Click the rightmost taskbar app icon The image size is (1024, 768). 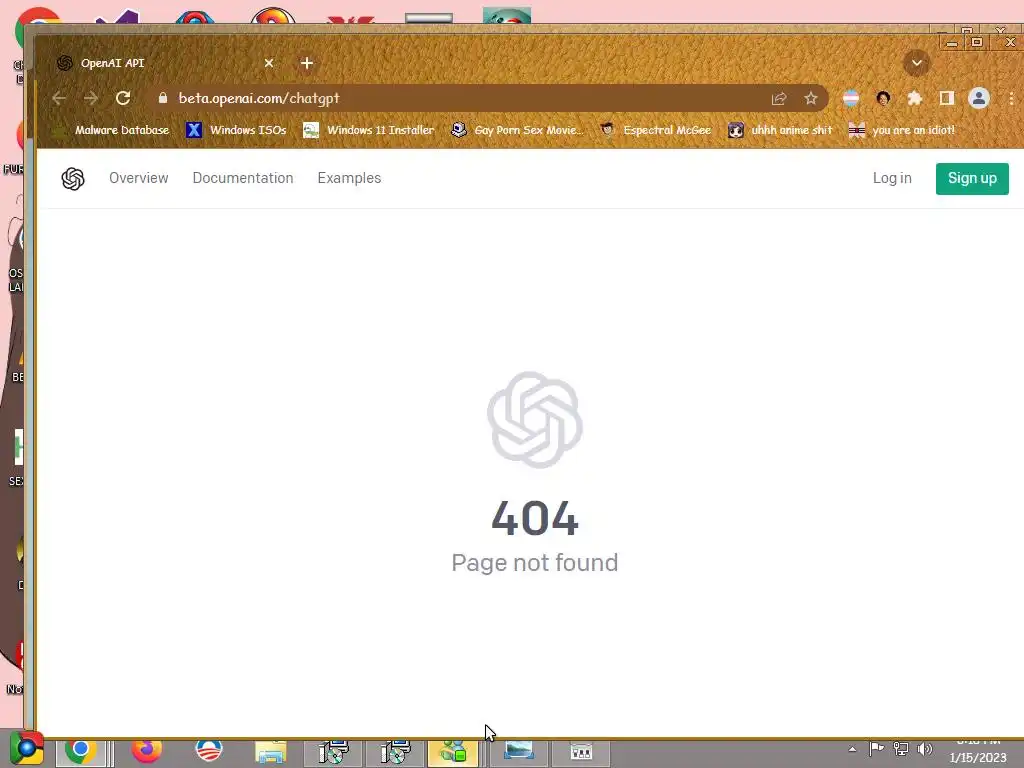pyautogui.click(x=581, y=752)
